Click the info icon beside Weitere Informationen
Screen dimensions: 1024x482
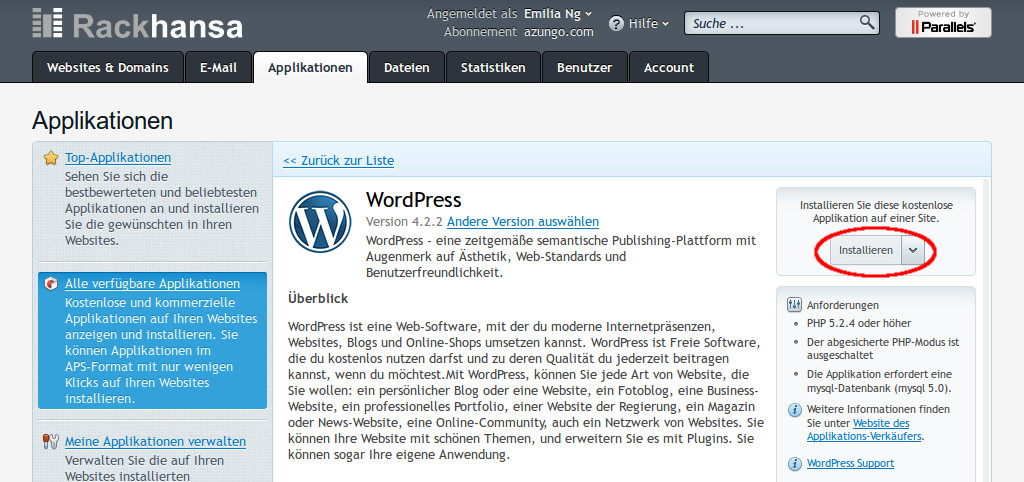795,410
